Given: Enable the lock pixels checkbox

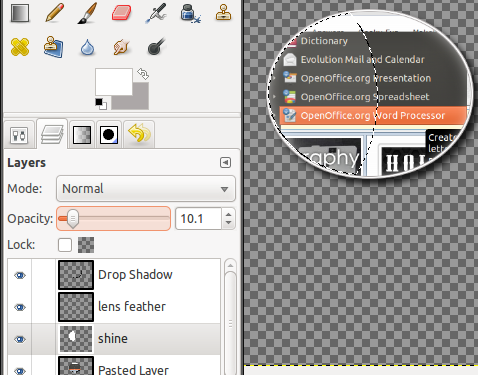Looking at the screenshot, I should point(65,245).
